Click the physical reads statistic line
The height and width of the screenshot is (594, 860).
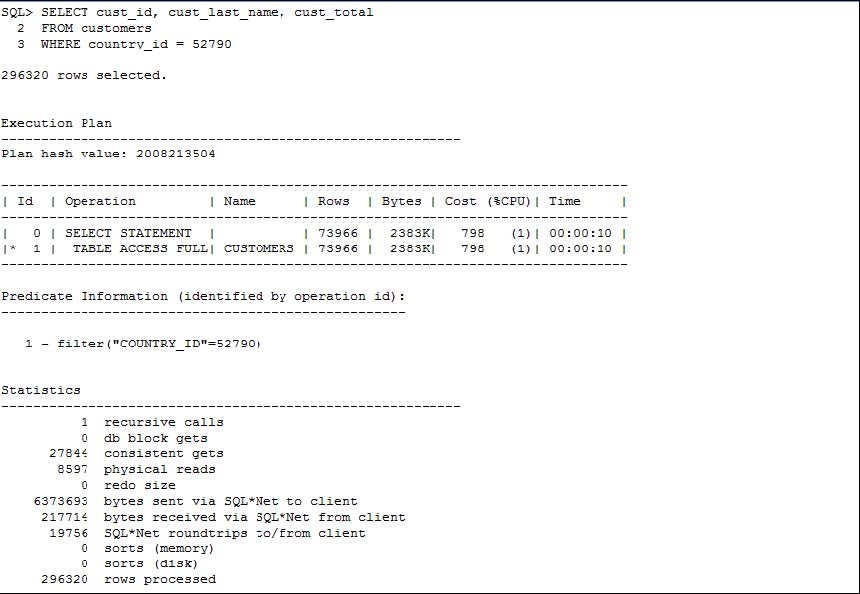point(136,469)
